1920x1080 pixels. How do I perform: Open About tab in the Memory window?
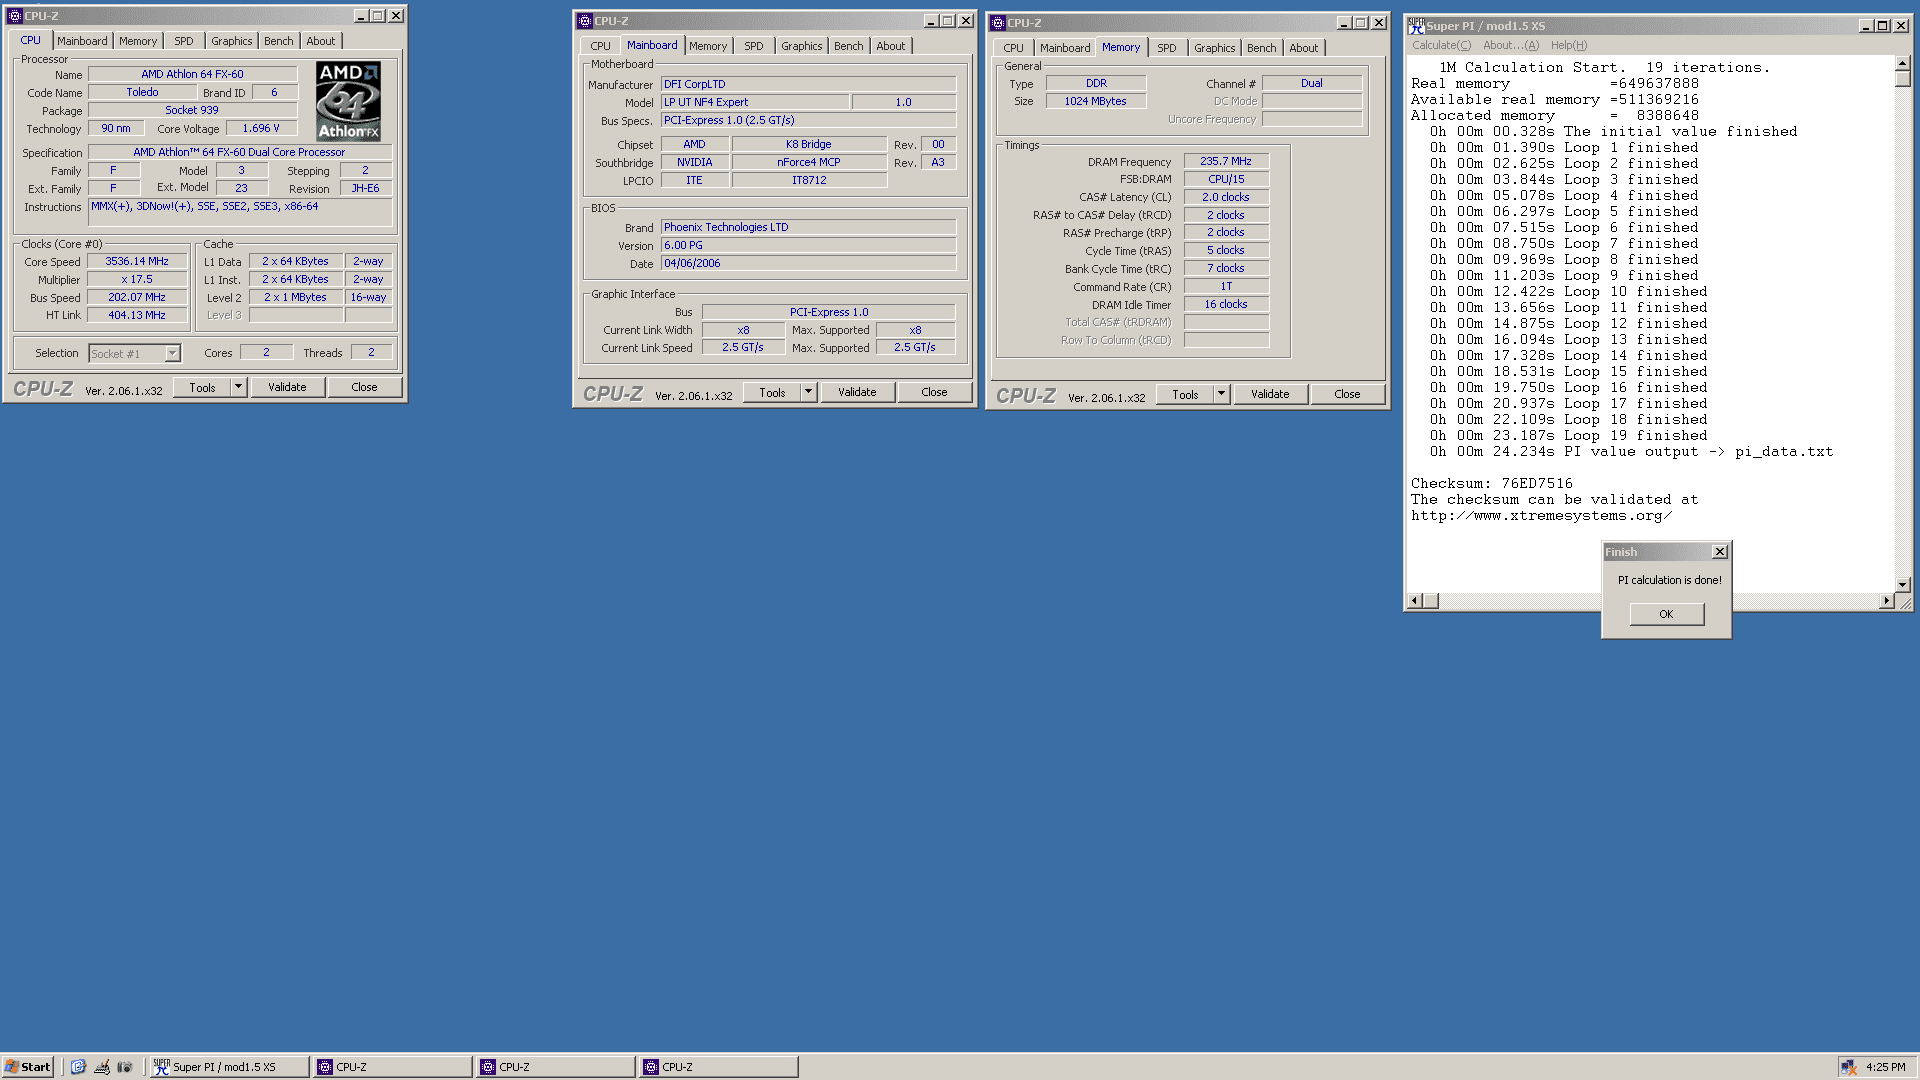pyautogui.click(x=1304, y=48)
